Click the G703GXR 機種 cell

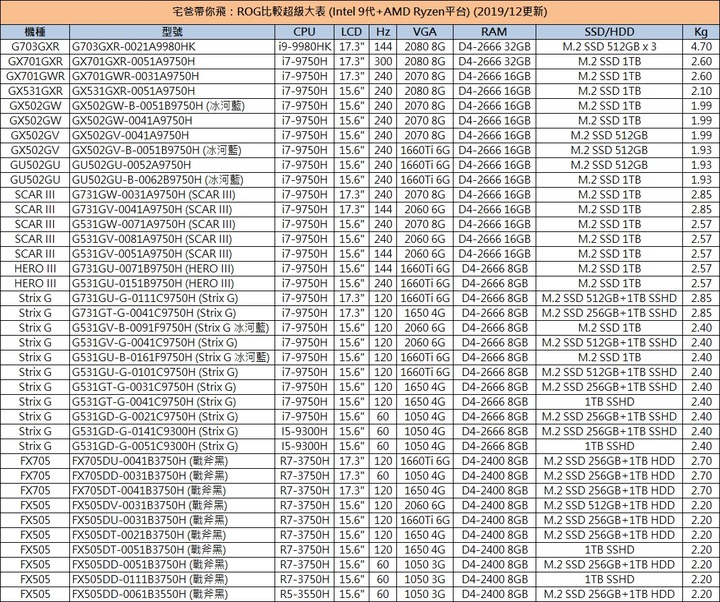tap(35, 47)
